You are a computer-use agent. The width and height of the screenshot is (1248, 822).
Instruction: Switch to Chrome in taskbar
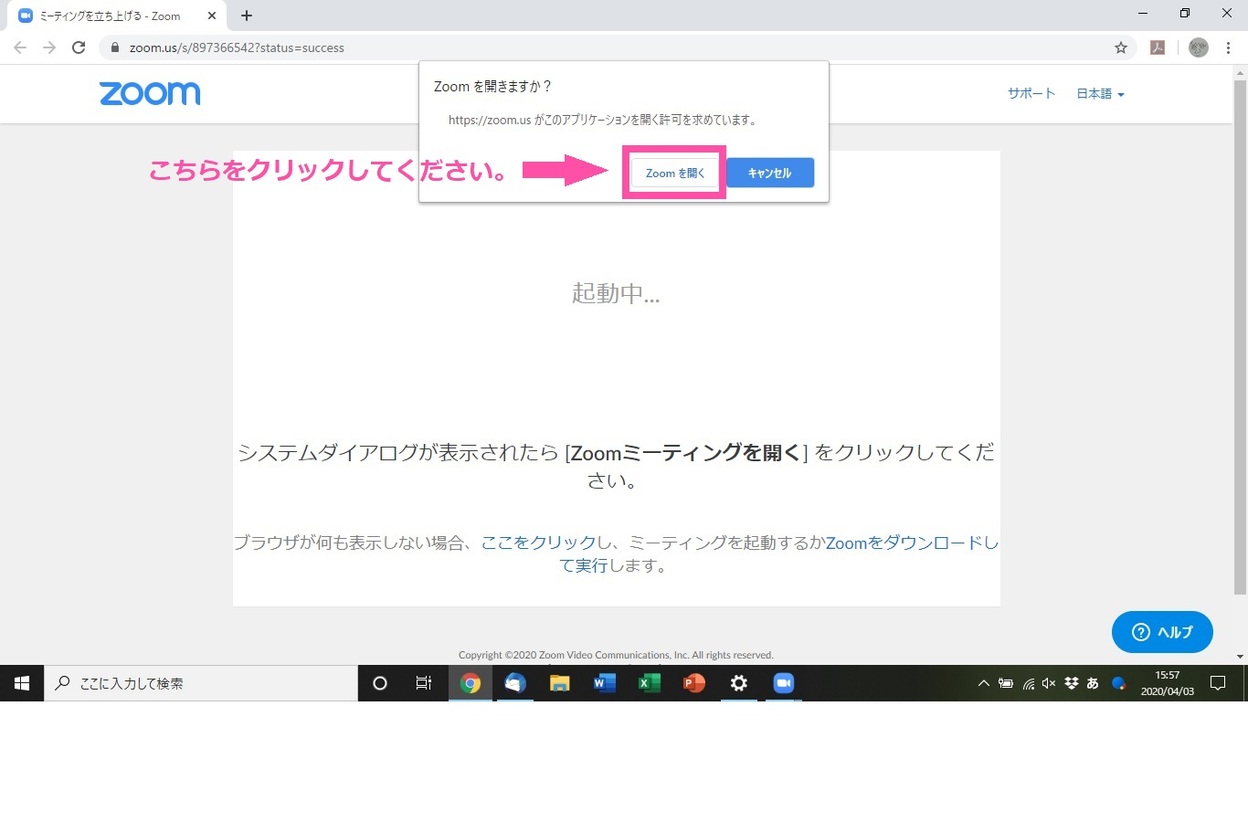point(470,683)
